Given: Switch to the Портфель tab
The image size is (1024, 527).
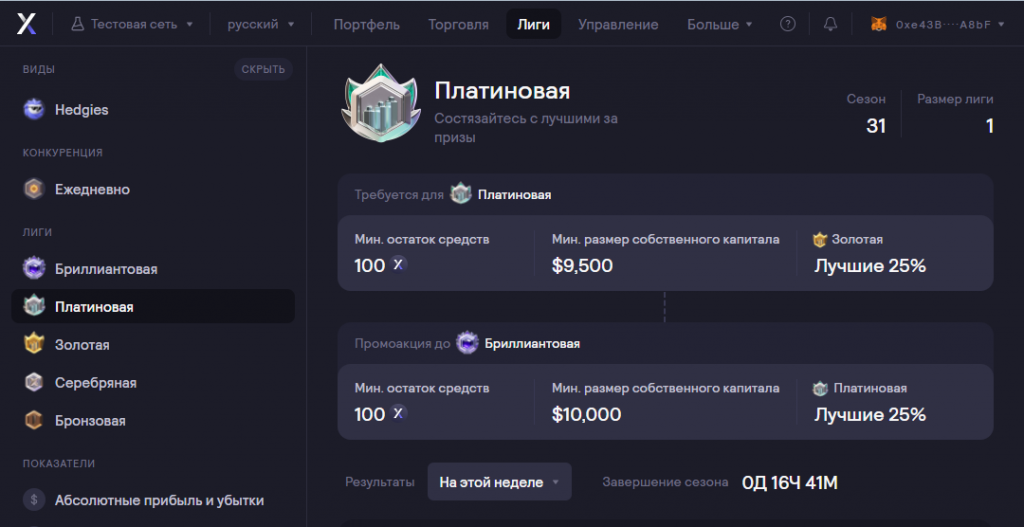Looking at the screenshot, I should click(366, 24).
